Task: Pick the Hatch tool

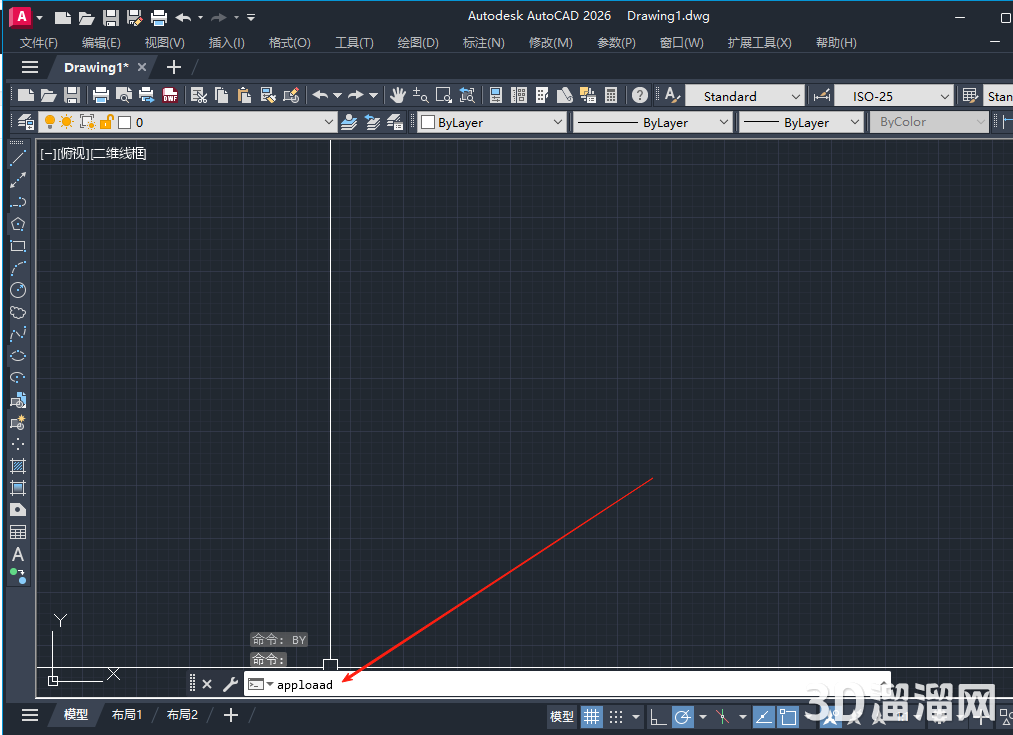Action: [18, 466]
